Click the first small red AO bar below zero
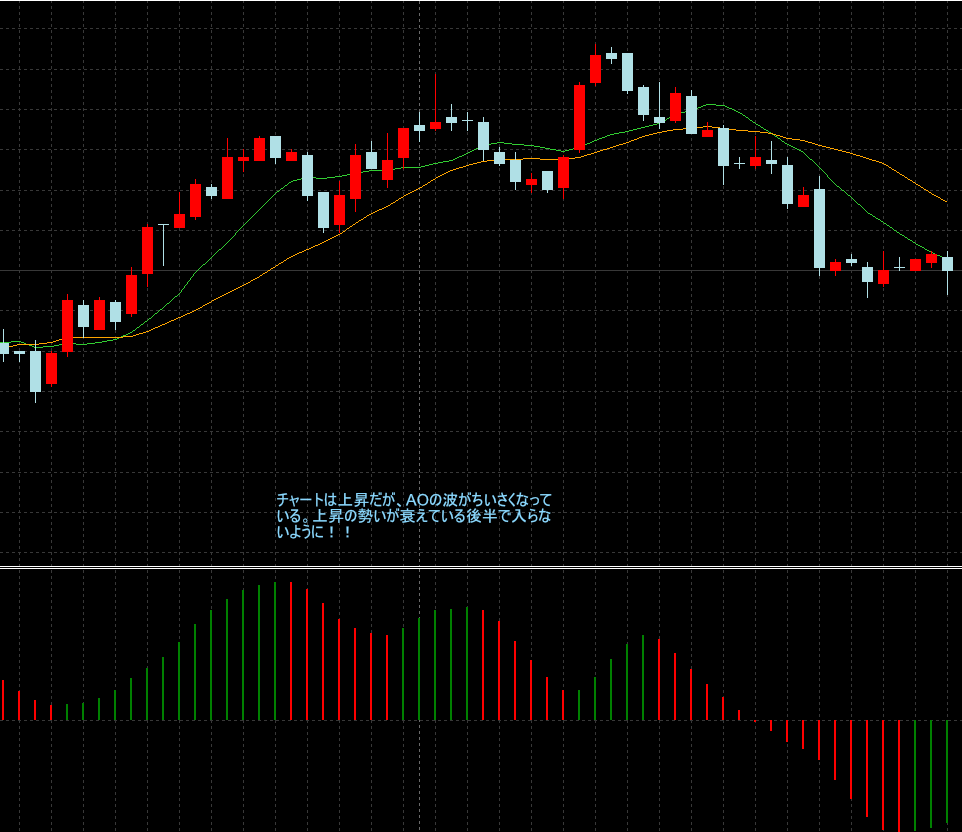Screen dimensions: 962x832 click(x=770, y=726)
